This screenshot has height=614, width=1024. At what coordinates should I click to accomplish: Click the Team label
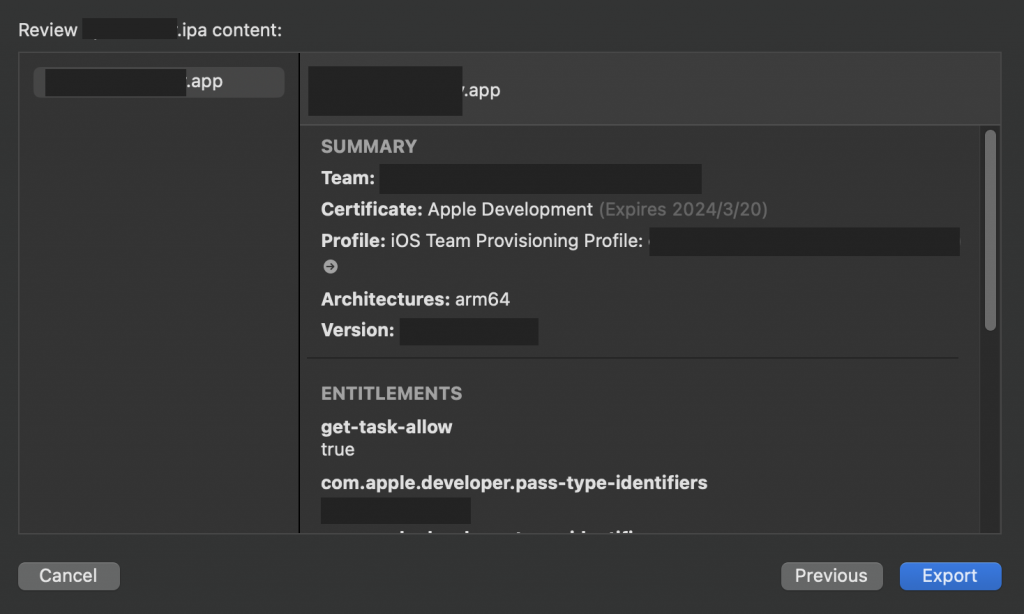pos(347,179)
